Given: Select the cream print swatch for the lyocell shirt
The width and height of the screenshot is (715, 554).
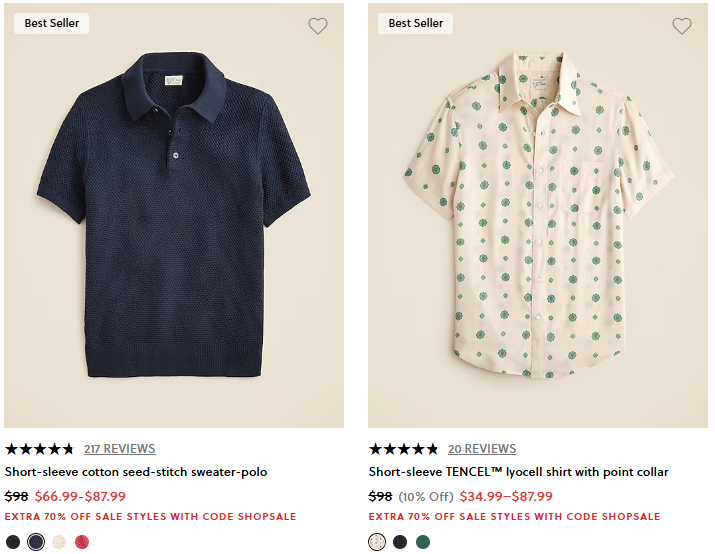Looking at the screenshot, I should (377, 542).
